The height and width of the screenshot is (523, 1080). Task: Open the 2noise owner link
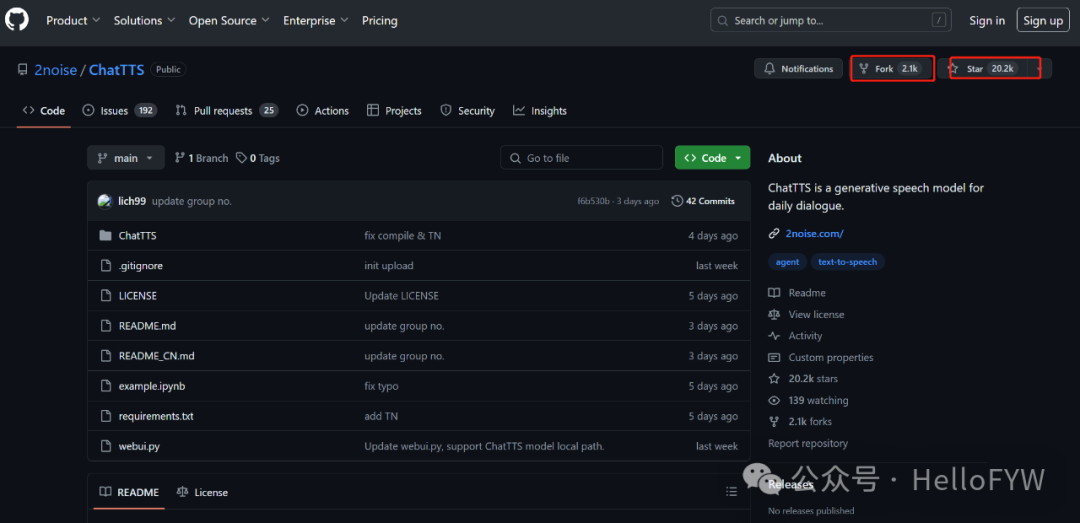click(x=56, y=70)
